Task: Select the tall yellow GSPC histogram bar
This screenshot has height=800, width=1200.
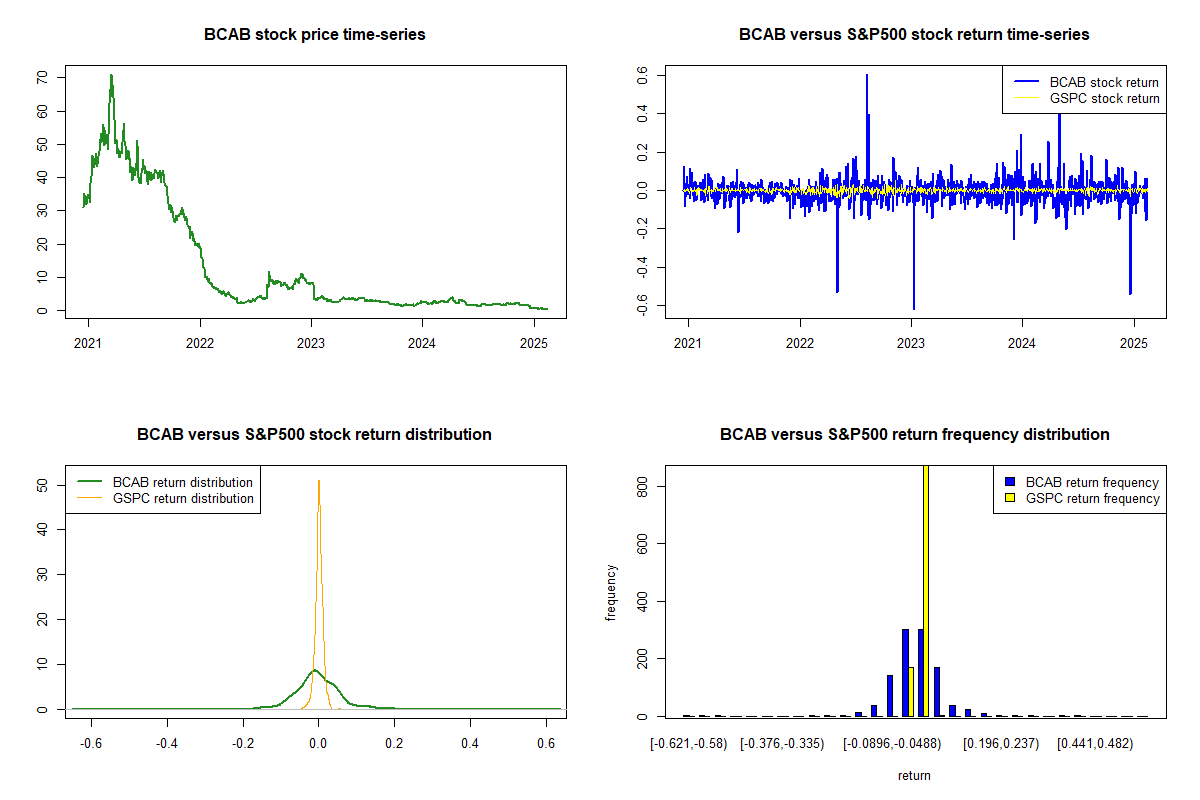Action: pos(926,600)
